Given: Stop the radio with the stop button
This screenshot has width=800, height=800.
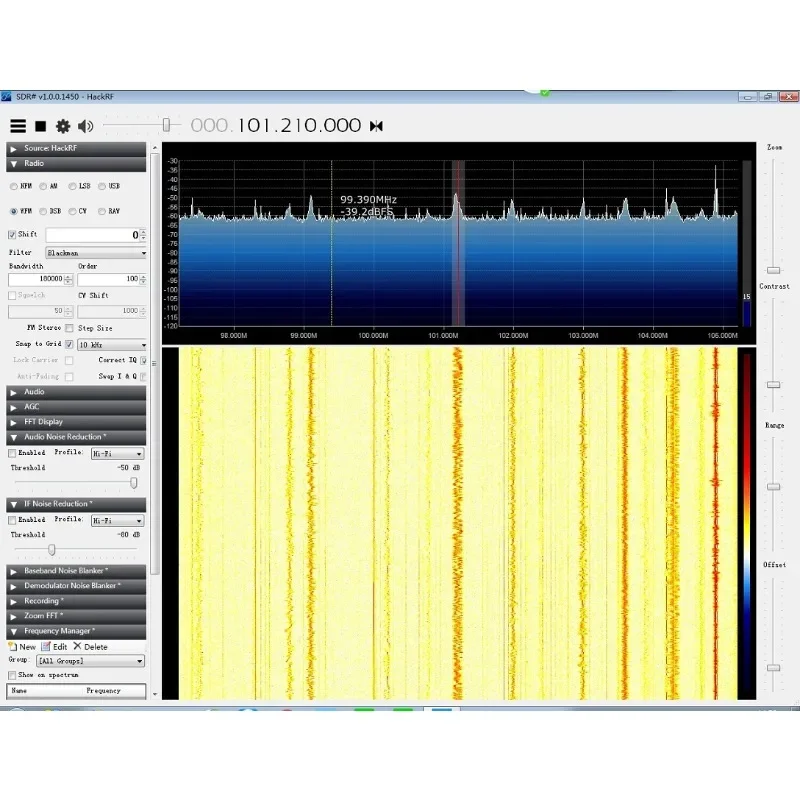Looking at the screenshot, I should 41,126.
